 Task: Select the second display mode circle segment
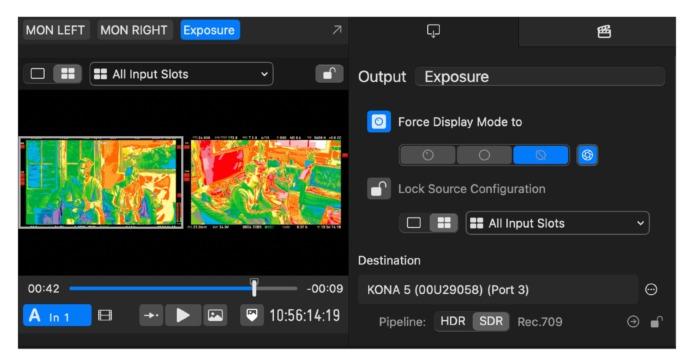coord(484,155)
